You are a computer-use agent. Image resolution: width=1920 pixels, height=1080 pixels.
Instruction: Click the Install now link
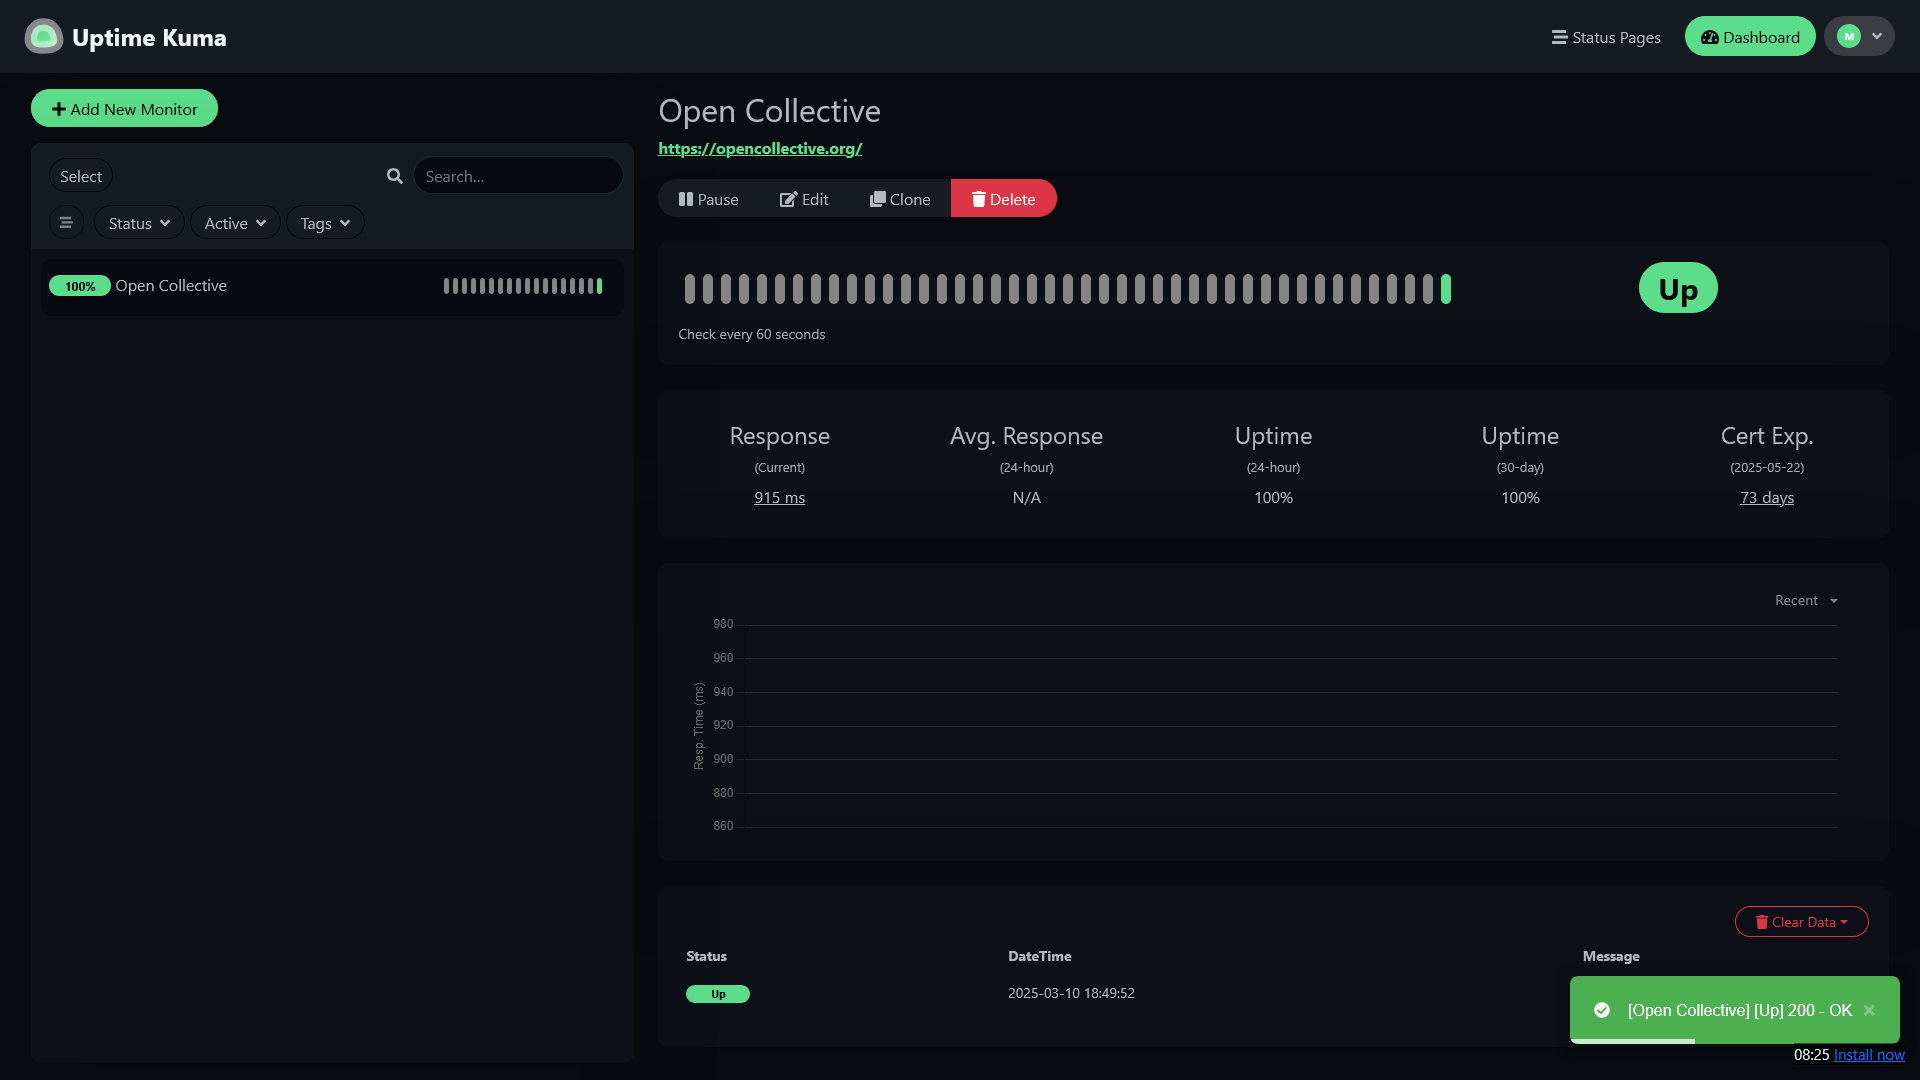1869,1055
